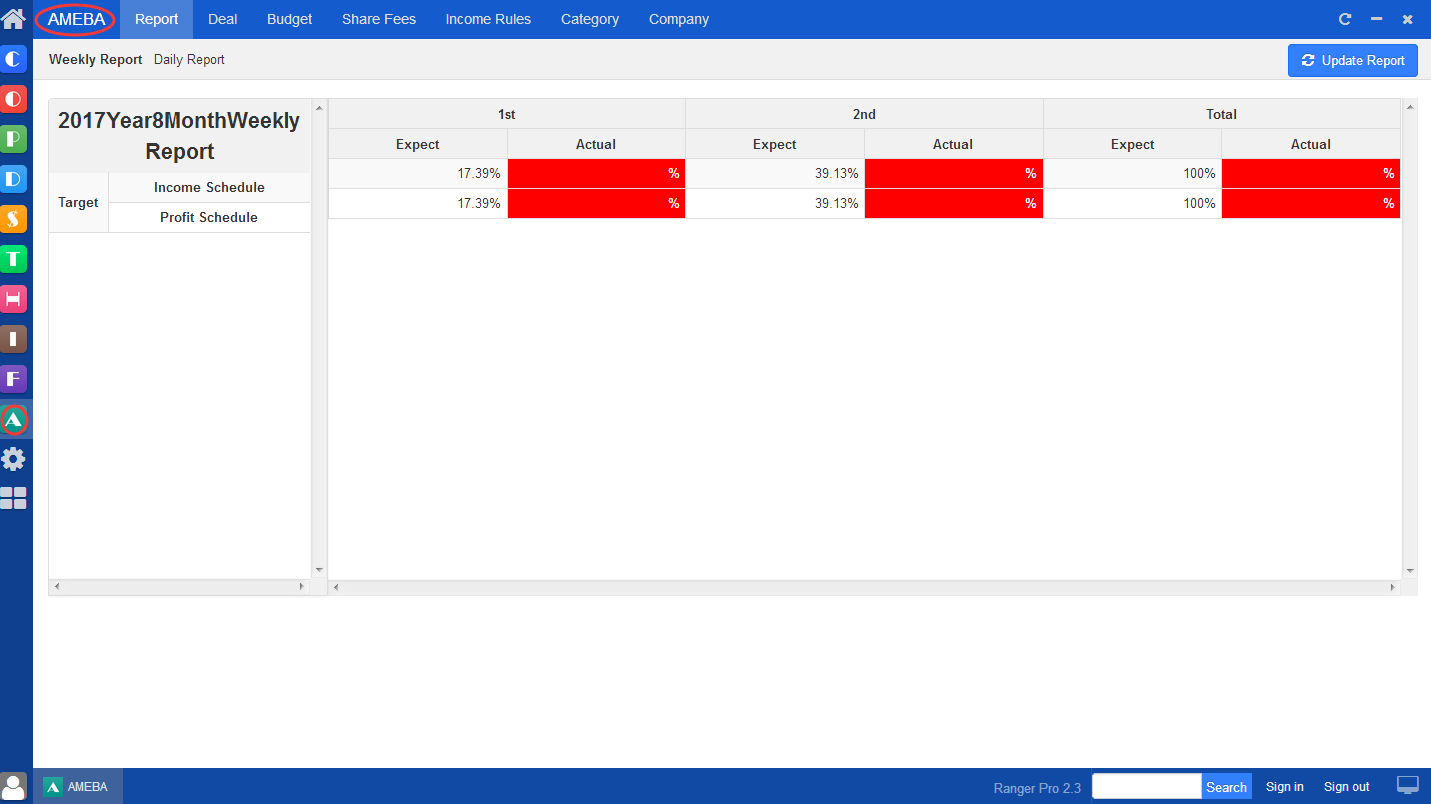Click the red Actual cell under Total for Income Schedule
The image size is (1431, 804).
point(1310,174)
